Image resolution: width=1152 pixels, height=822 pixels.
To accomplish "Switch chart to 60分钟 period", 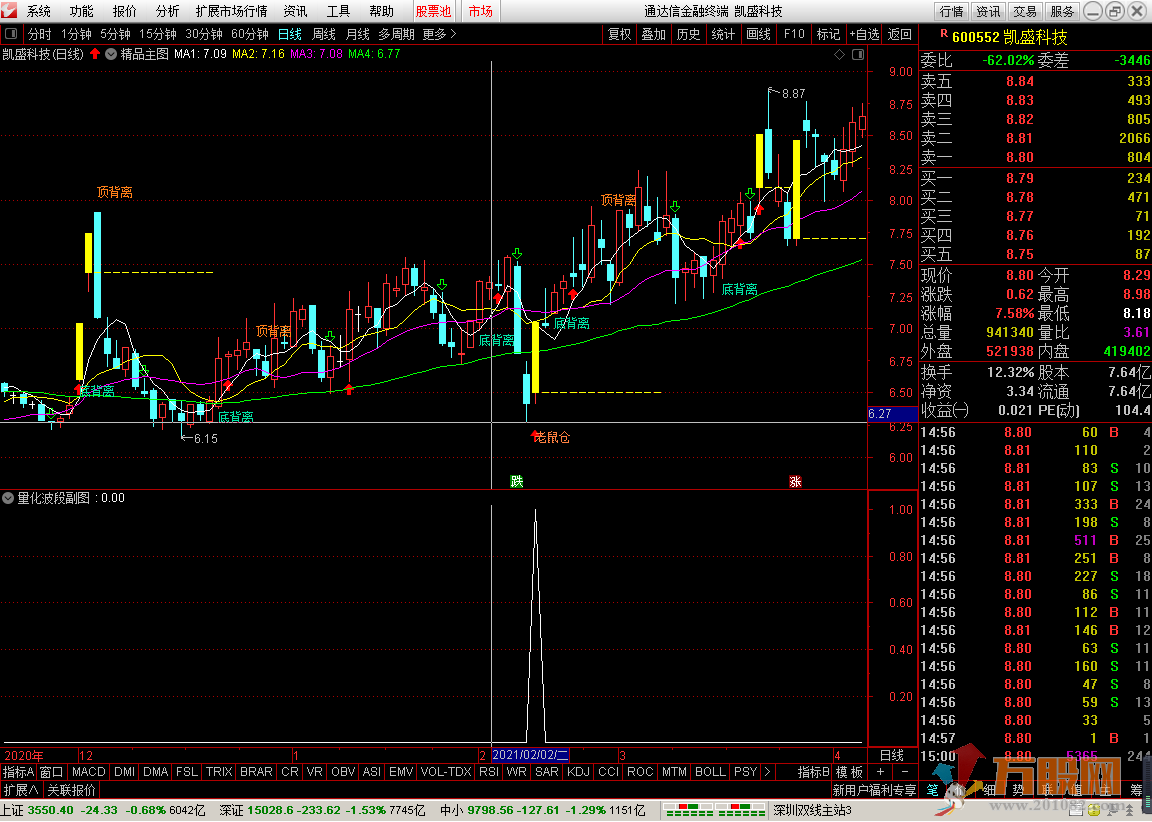I will pos(249,34).
